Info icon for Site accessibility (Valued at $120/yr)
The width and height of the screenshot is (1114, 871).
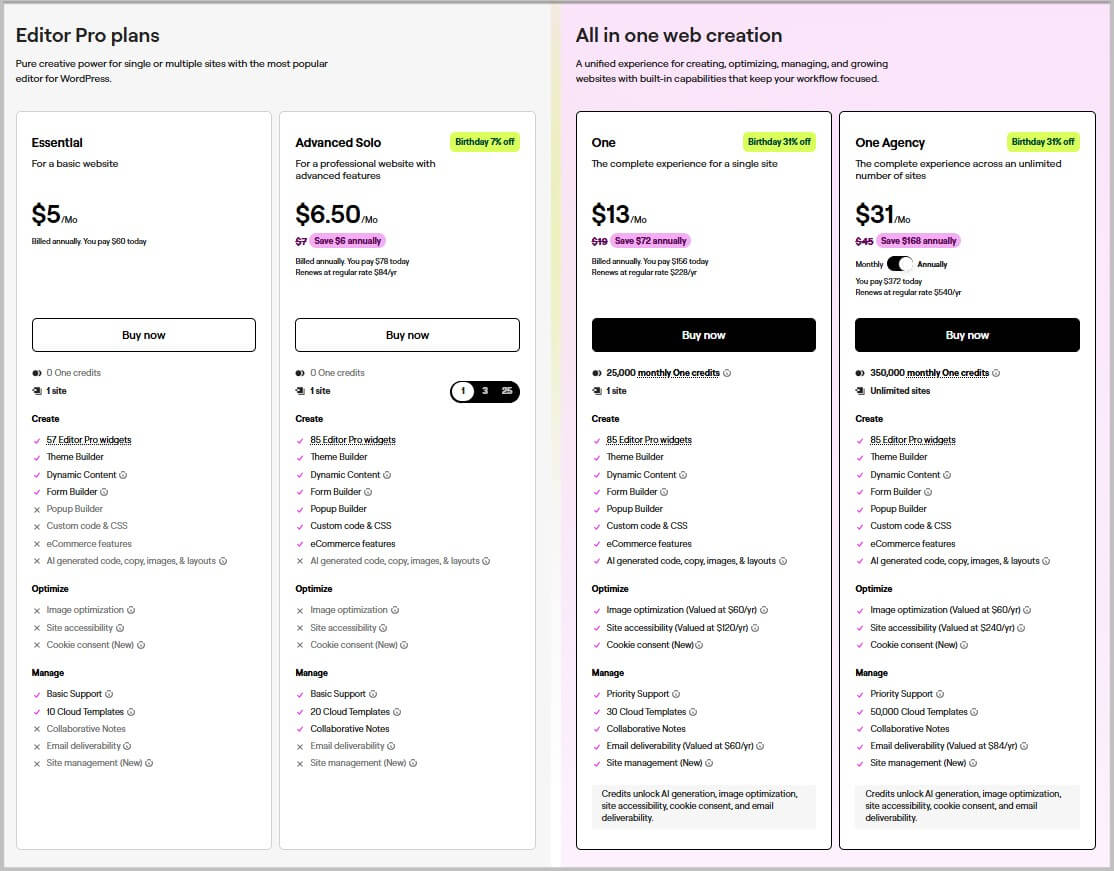point(755,627)
